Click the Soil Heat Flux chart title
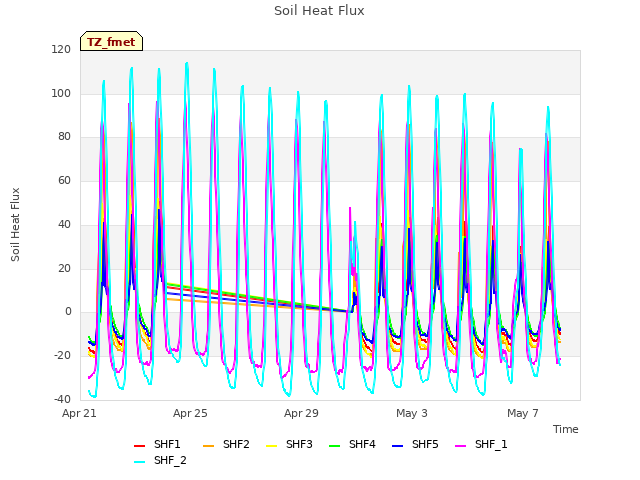The image size is (640, 480). point(319,11)
